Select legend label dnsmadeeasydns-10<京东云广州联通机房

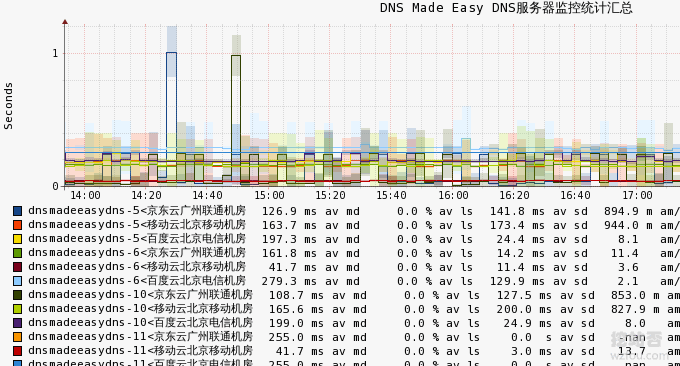pyautogui.click(x=141, y=294)
